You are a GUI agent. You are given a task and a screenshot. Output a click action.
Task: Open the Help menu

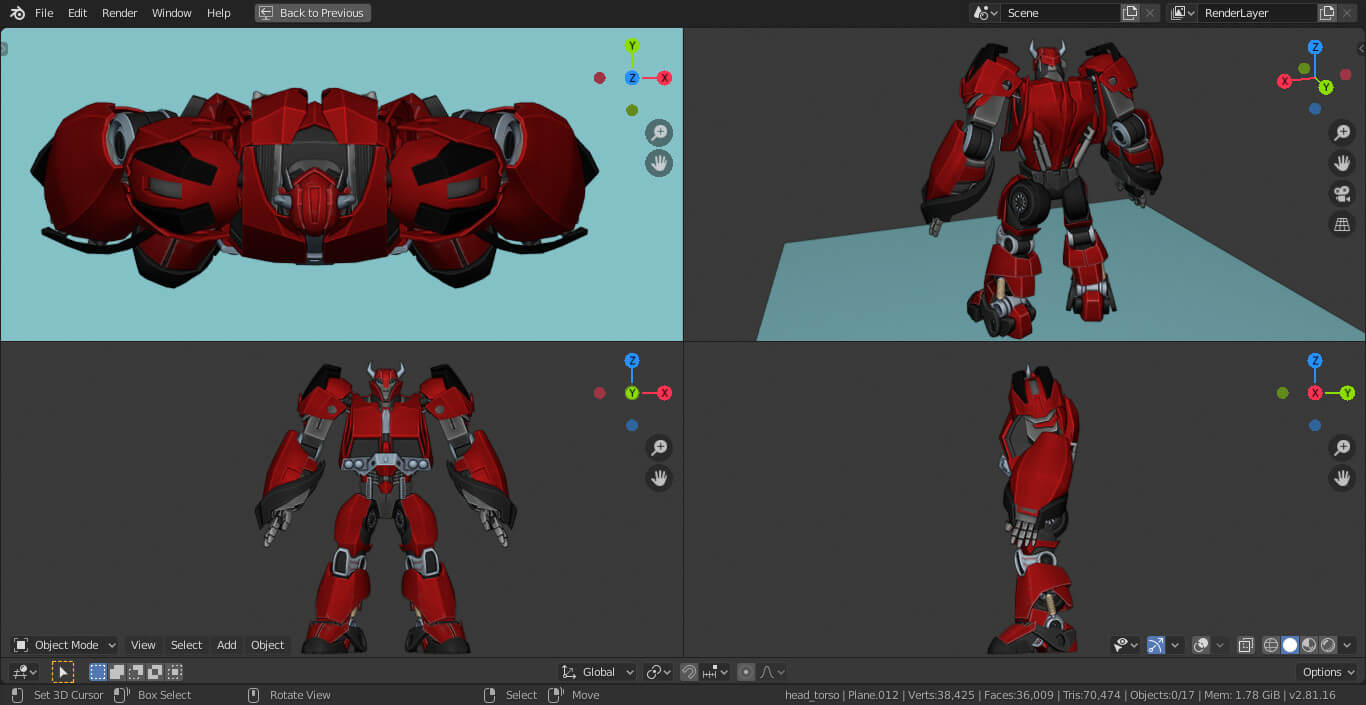[x=219, y=13]
